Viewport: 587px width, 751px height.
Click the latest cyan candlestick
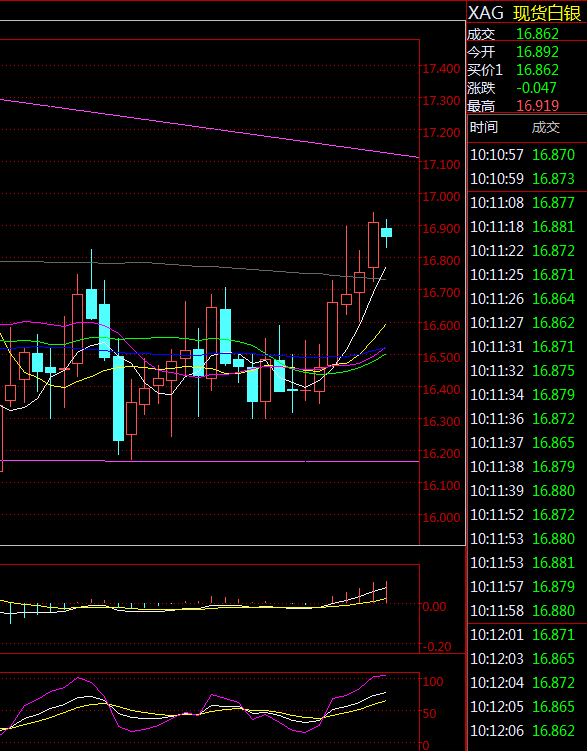click(x=386, y=233)
